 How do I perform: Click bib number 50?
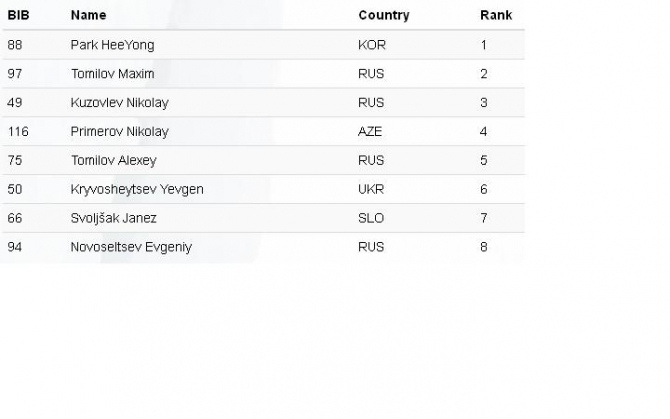(14, 189)
